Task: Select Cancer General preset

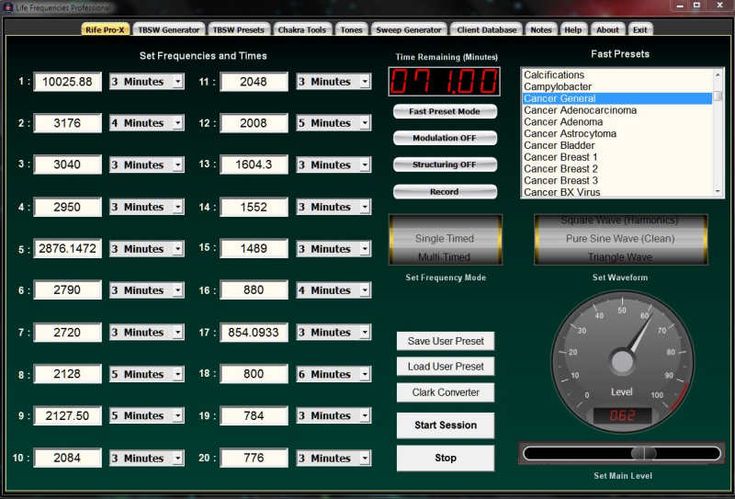Action: tap(617, 98)
